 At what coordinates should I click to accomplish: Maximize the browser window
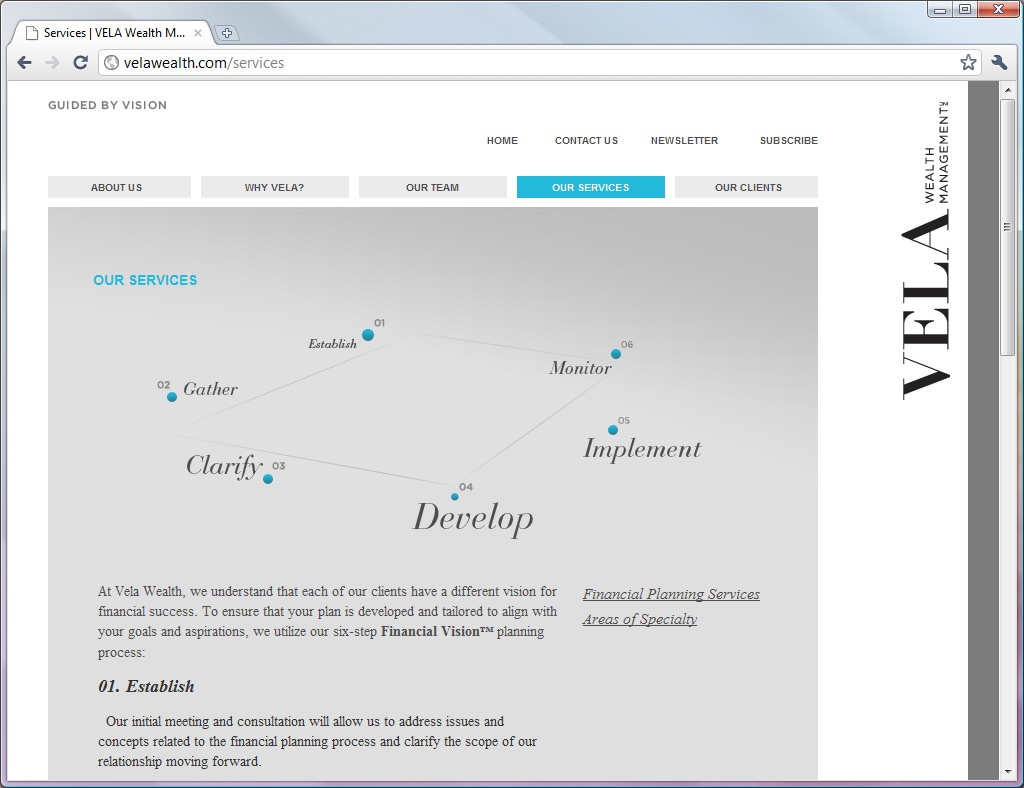pos(965,10)
